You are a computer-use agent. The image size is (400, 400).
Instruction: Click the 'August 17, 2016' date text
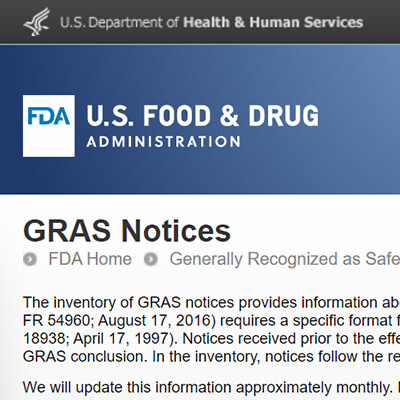pyautogui.click(x=156, y=320)
